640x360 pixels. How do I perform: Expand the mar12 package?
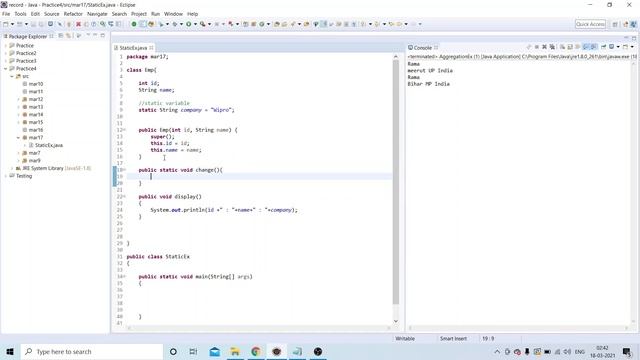18,99
